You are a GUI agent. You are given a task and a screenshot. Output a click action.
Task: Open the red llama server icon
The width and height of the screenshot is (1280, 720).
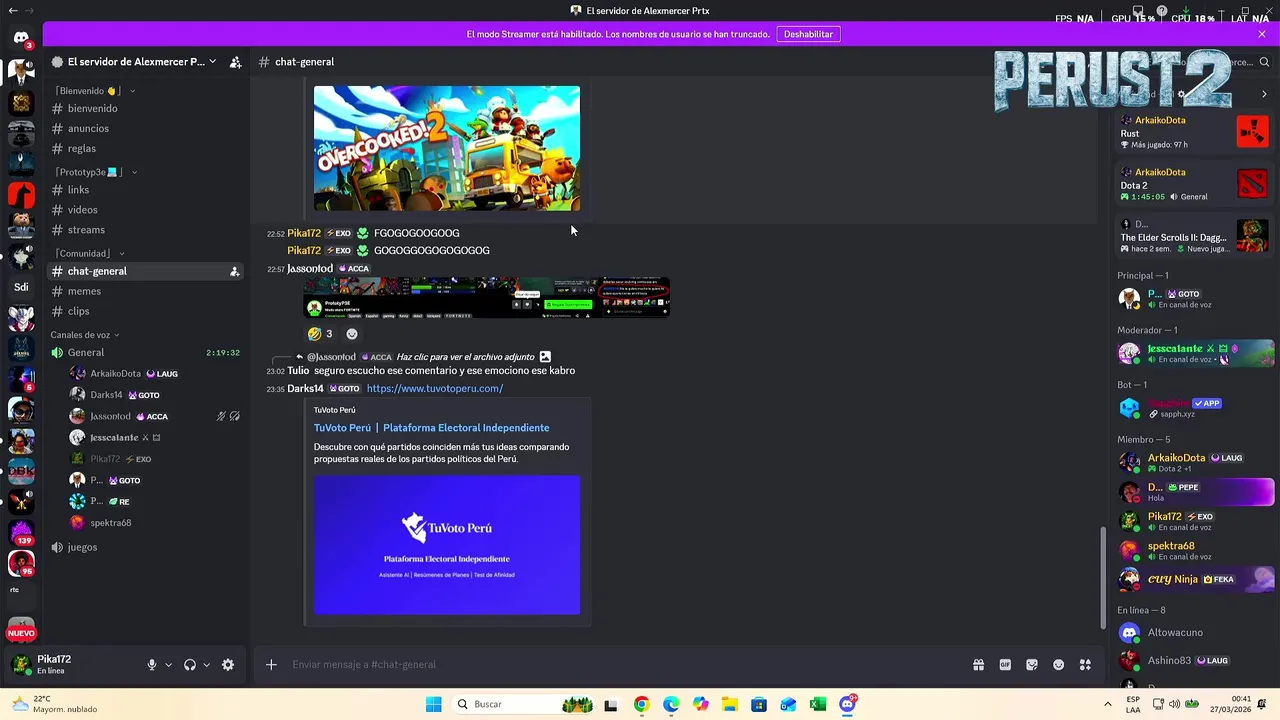click(21, 193)
